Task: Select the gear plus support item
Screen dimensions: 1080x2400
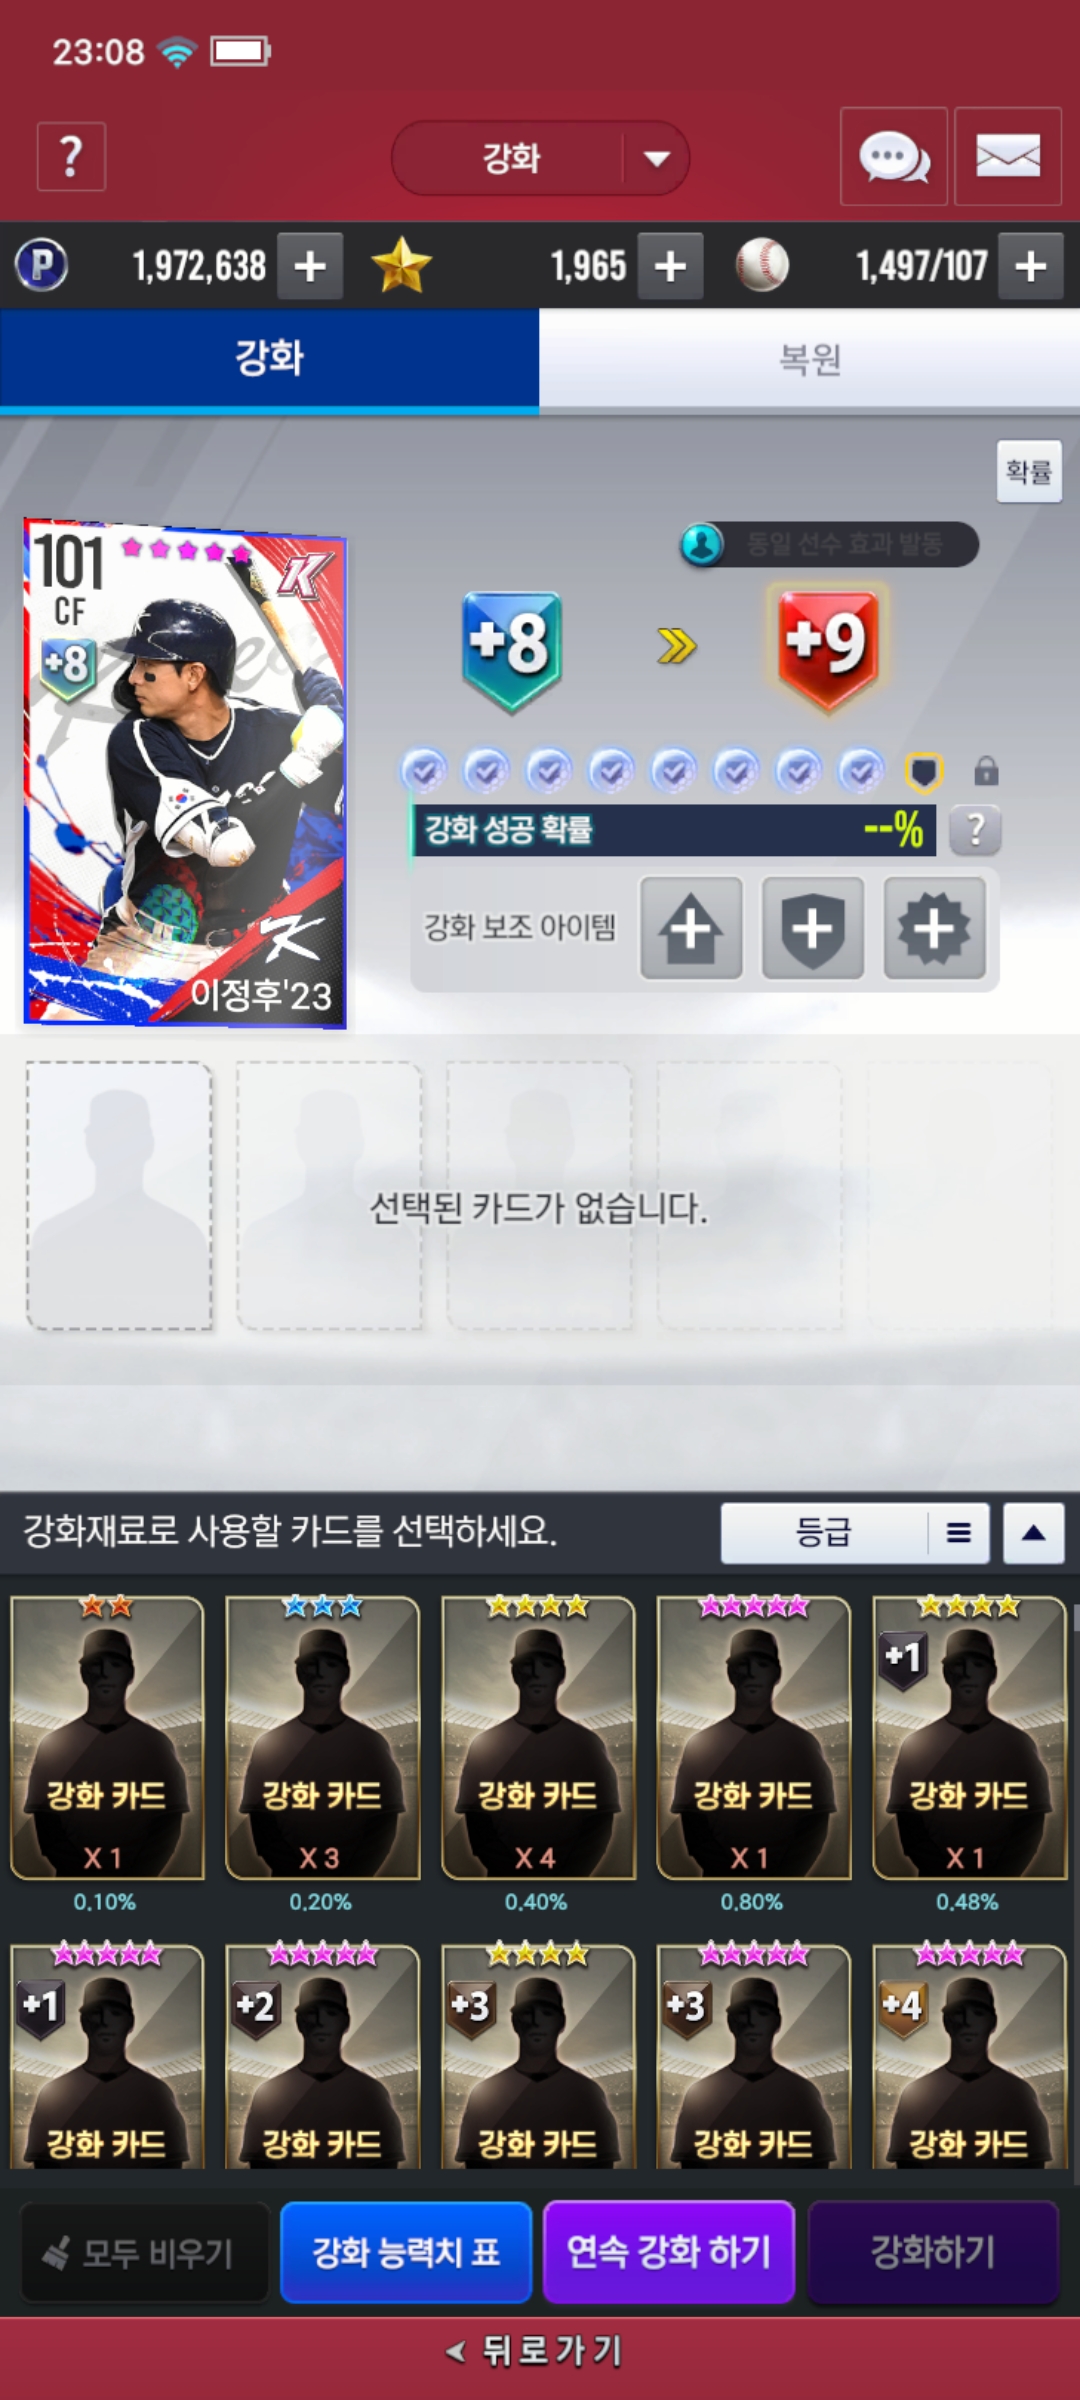Action: point(935,928)
